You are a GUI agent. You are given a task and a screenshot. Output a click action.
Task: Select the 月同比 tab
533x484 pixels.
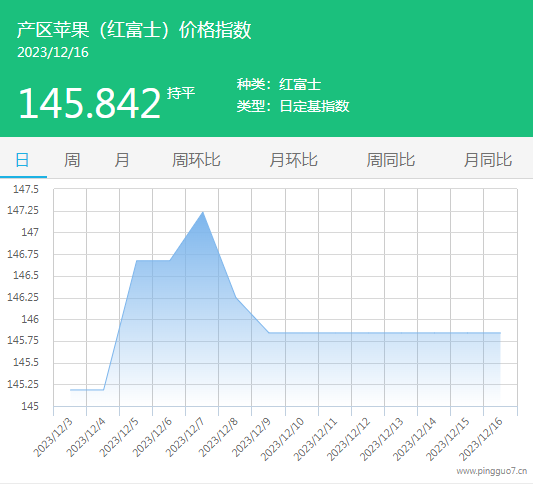pyautogui.click(x=488, y=160)
